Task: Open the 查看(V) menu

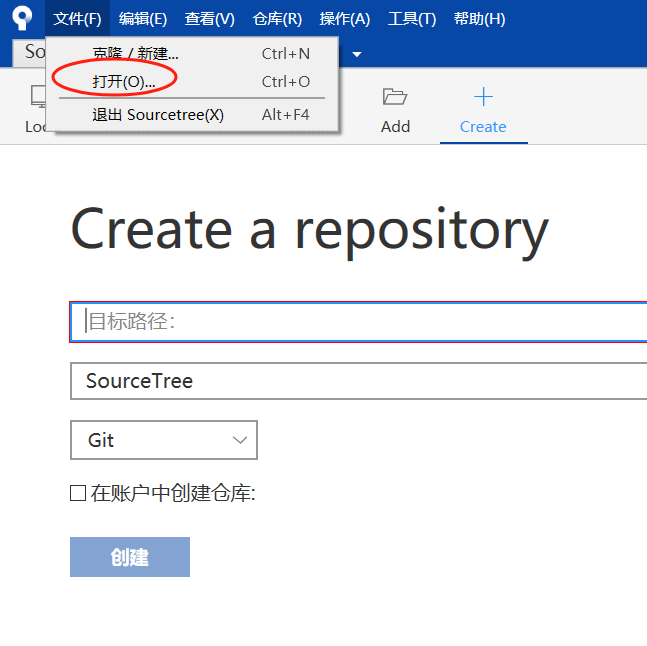Action: tap(210, 19)
